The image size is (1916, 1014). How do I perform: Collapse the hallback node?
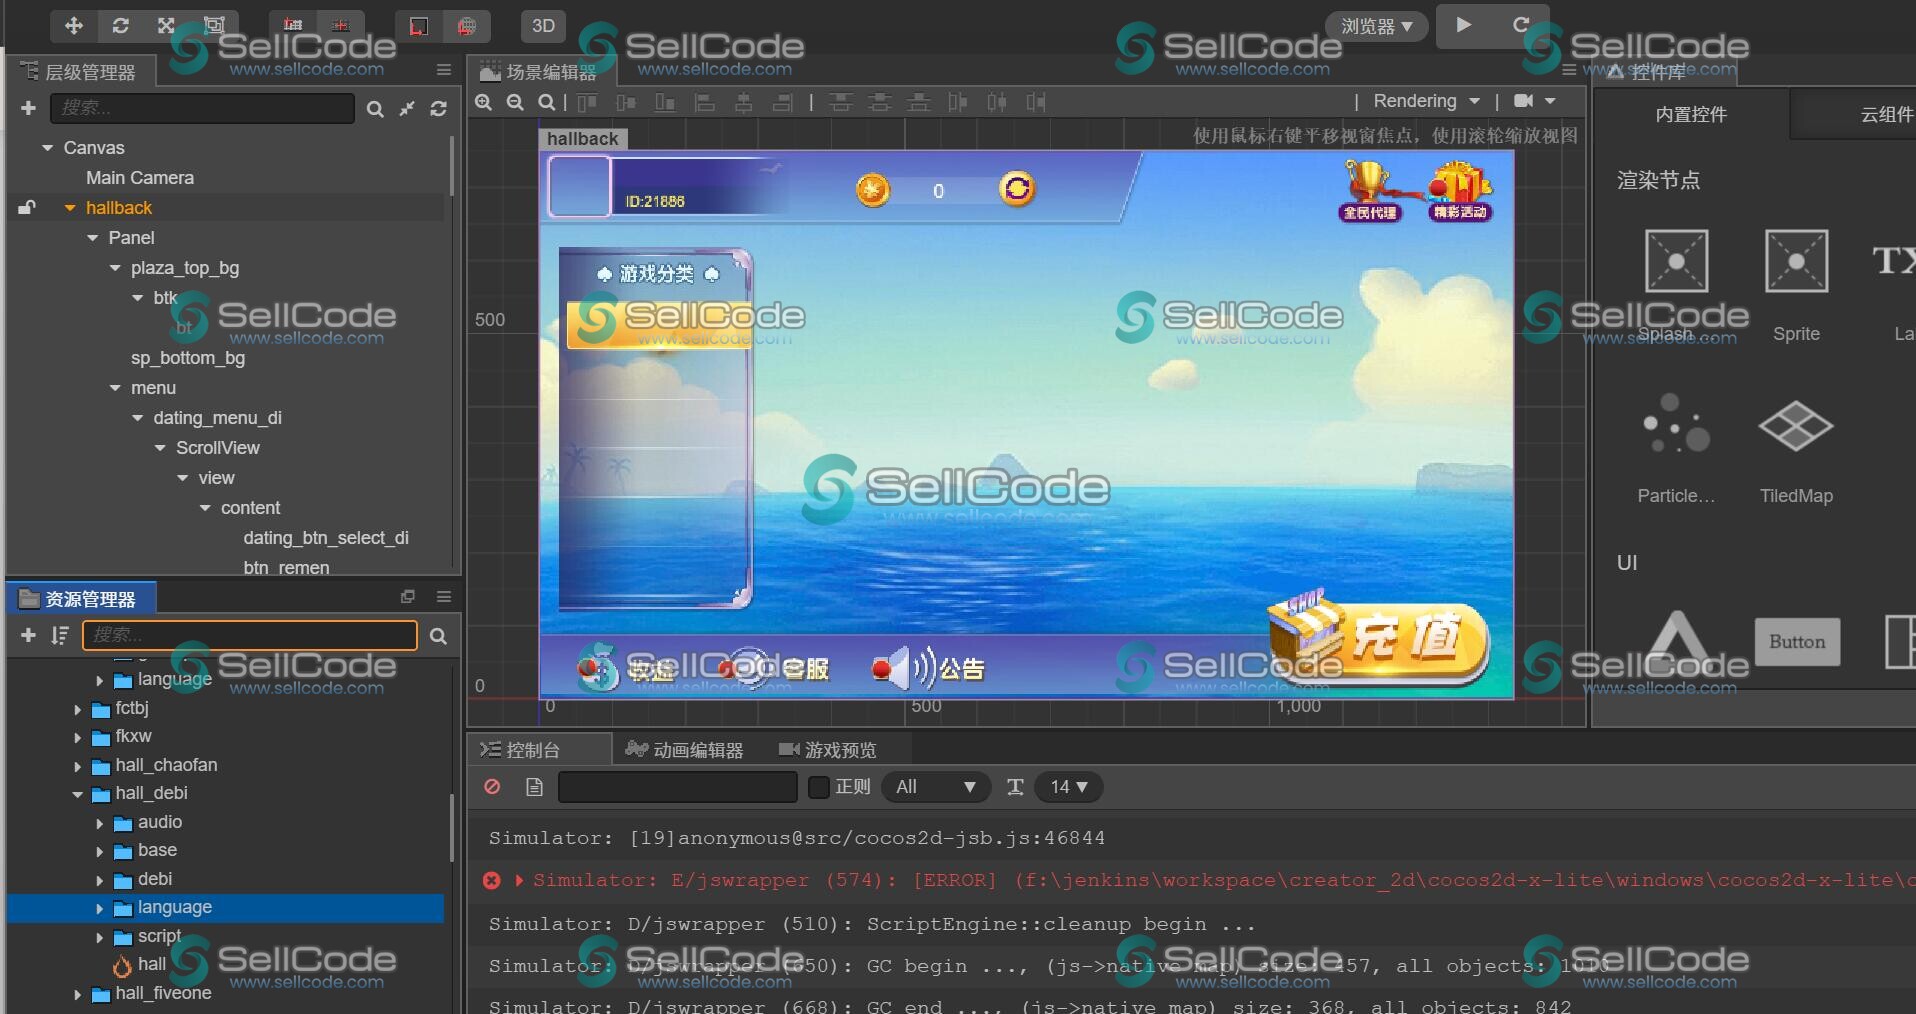coord(70,208)
